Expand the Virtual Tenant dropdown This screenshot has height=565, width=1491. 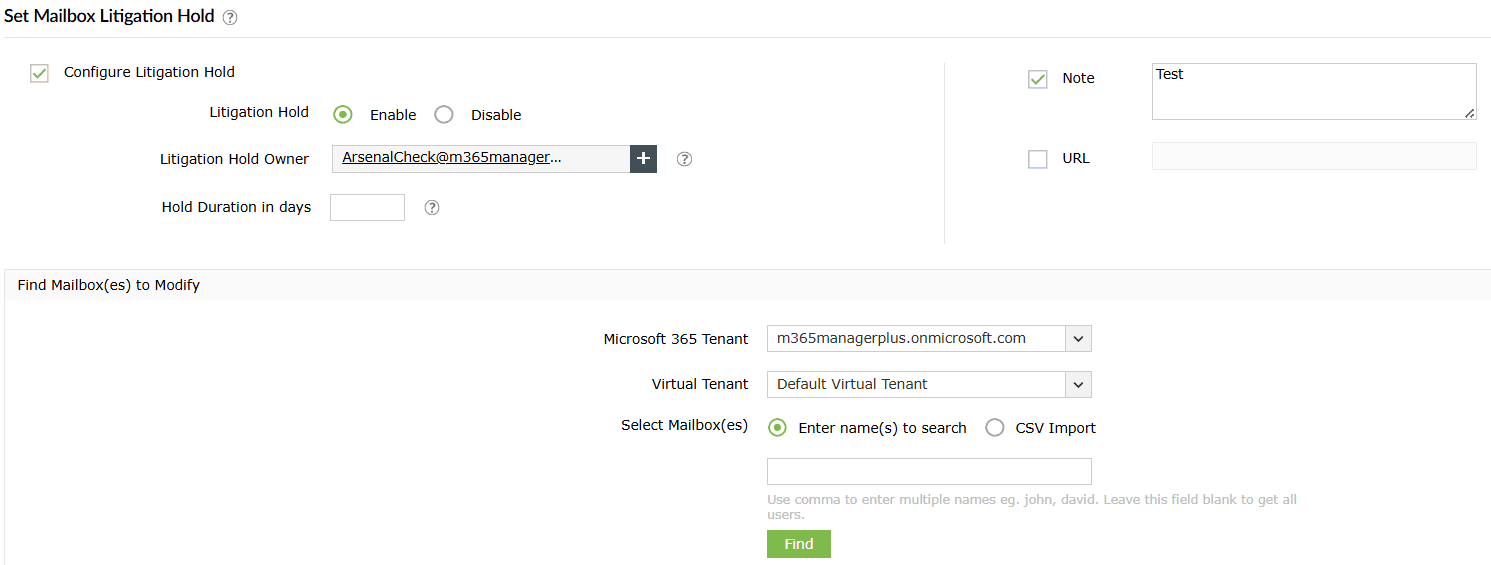tap(1078, 384)
